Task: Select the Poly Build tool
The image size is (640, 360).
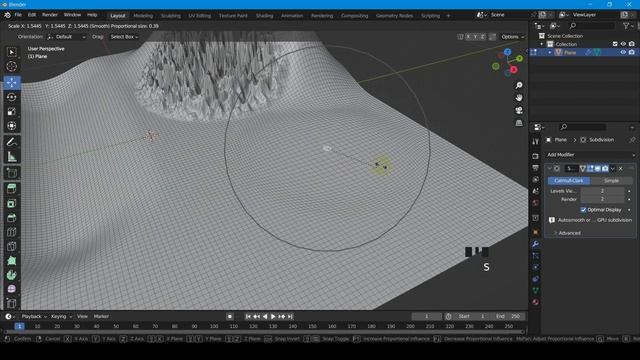Action: pyautogui.click(x=11, y=260)
